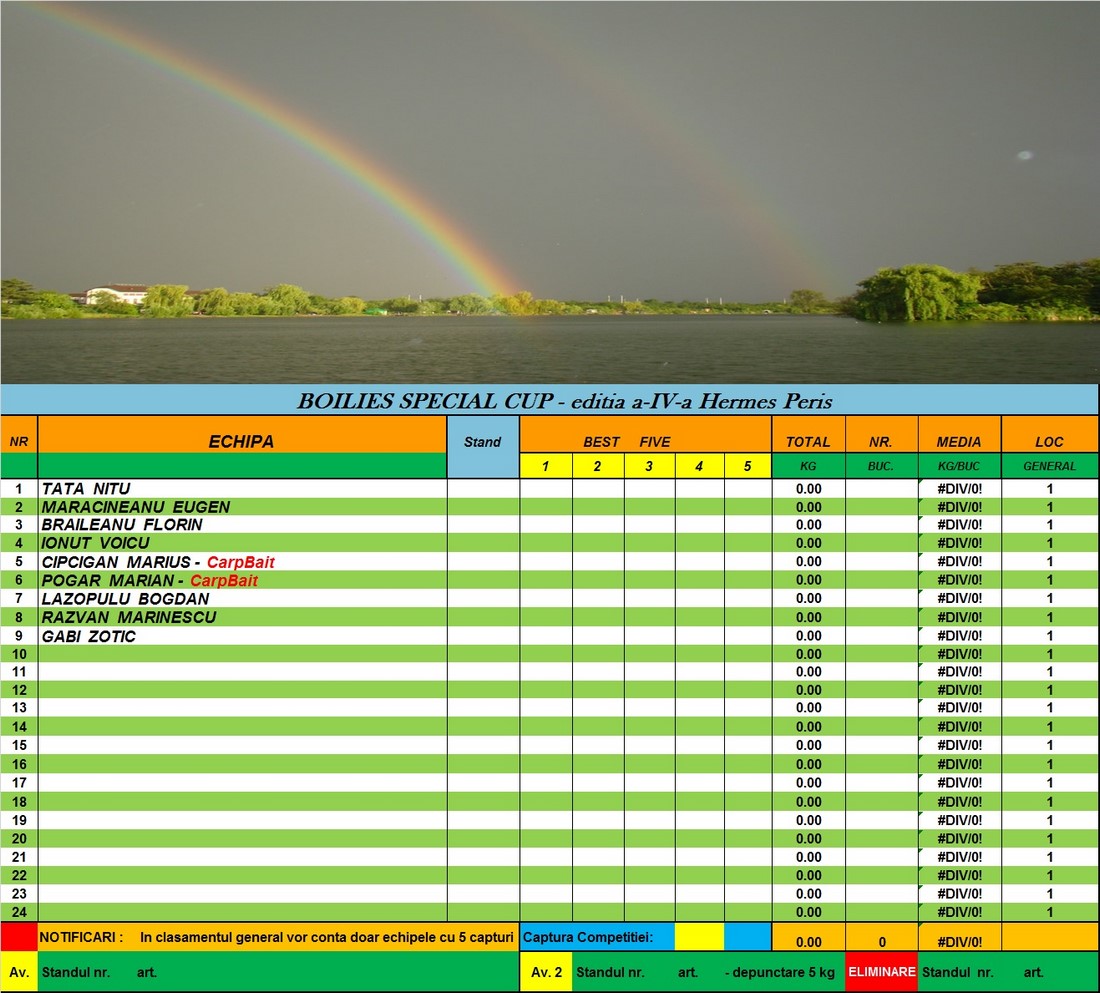The height and width of the screenshot is (993, 1100).
Task: Select the KG/BUC sub-header cell
Action: [x=959, y=466]
